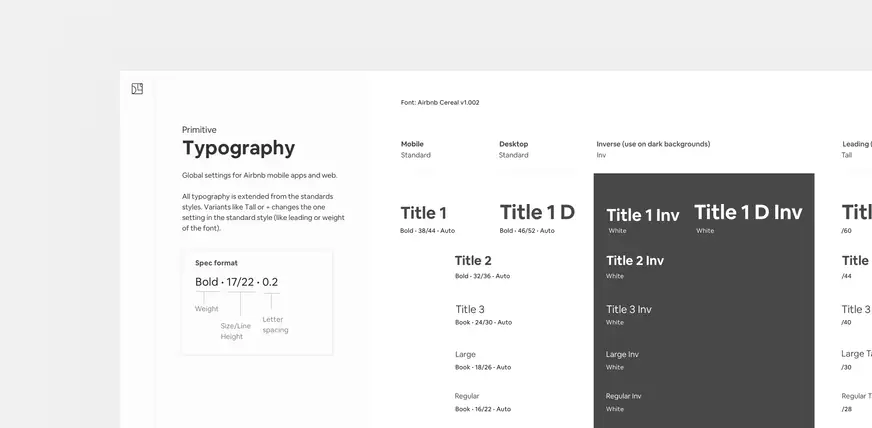Click the Primitive label above Typography
This screenshot has height=428, width=872.
click(199, 130)
